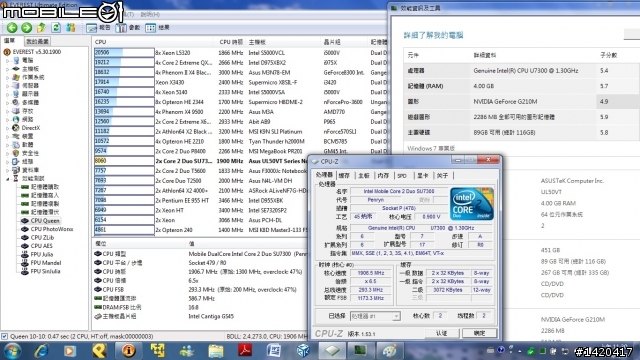
Task: Select the 圖形 NVIDIA GeForce G210M score row
Action: (x=522, y=101)
